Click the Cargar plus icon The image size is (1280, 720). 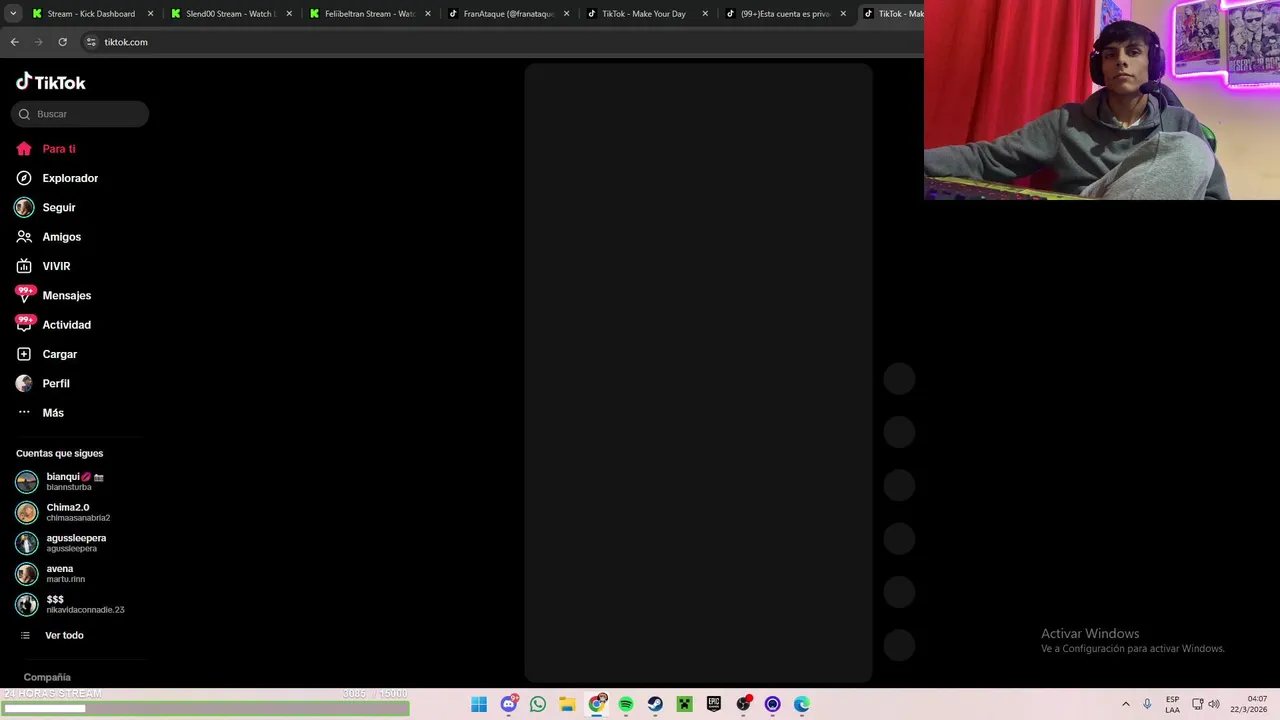pos(24,354)
